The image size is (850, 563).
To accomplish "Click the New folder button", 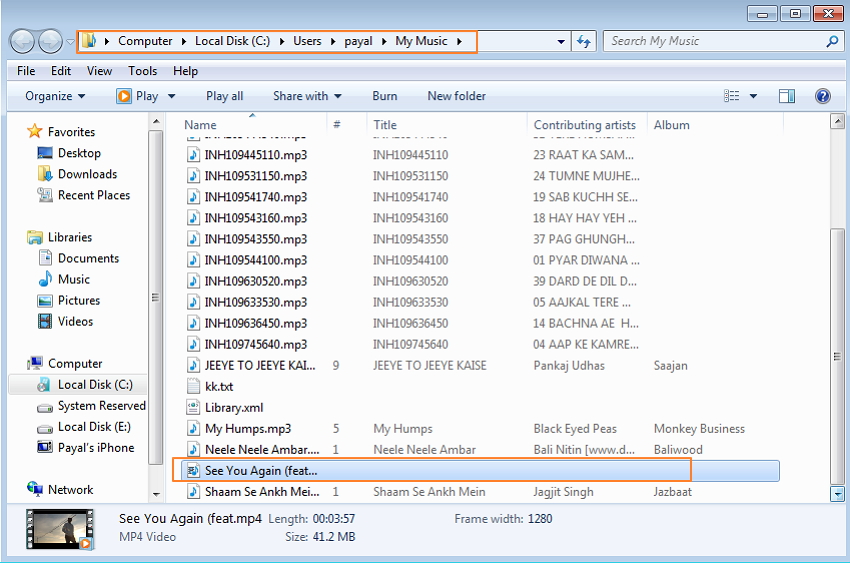I will click(456, 96).
